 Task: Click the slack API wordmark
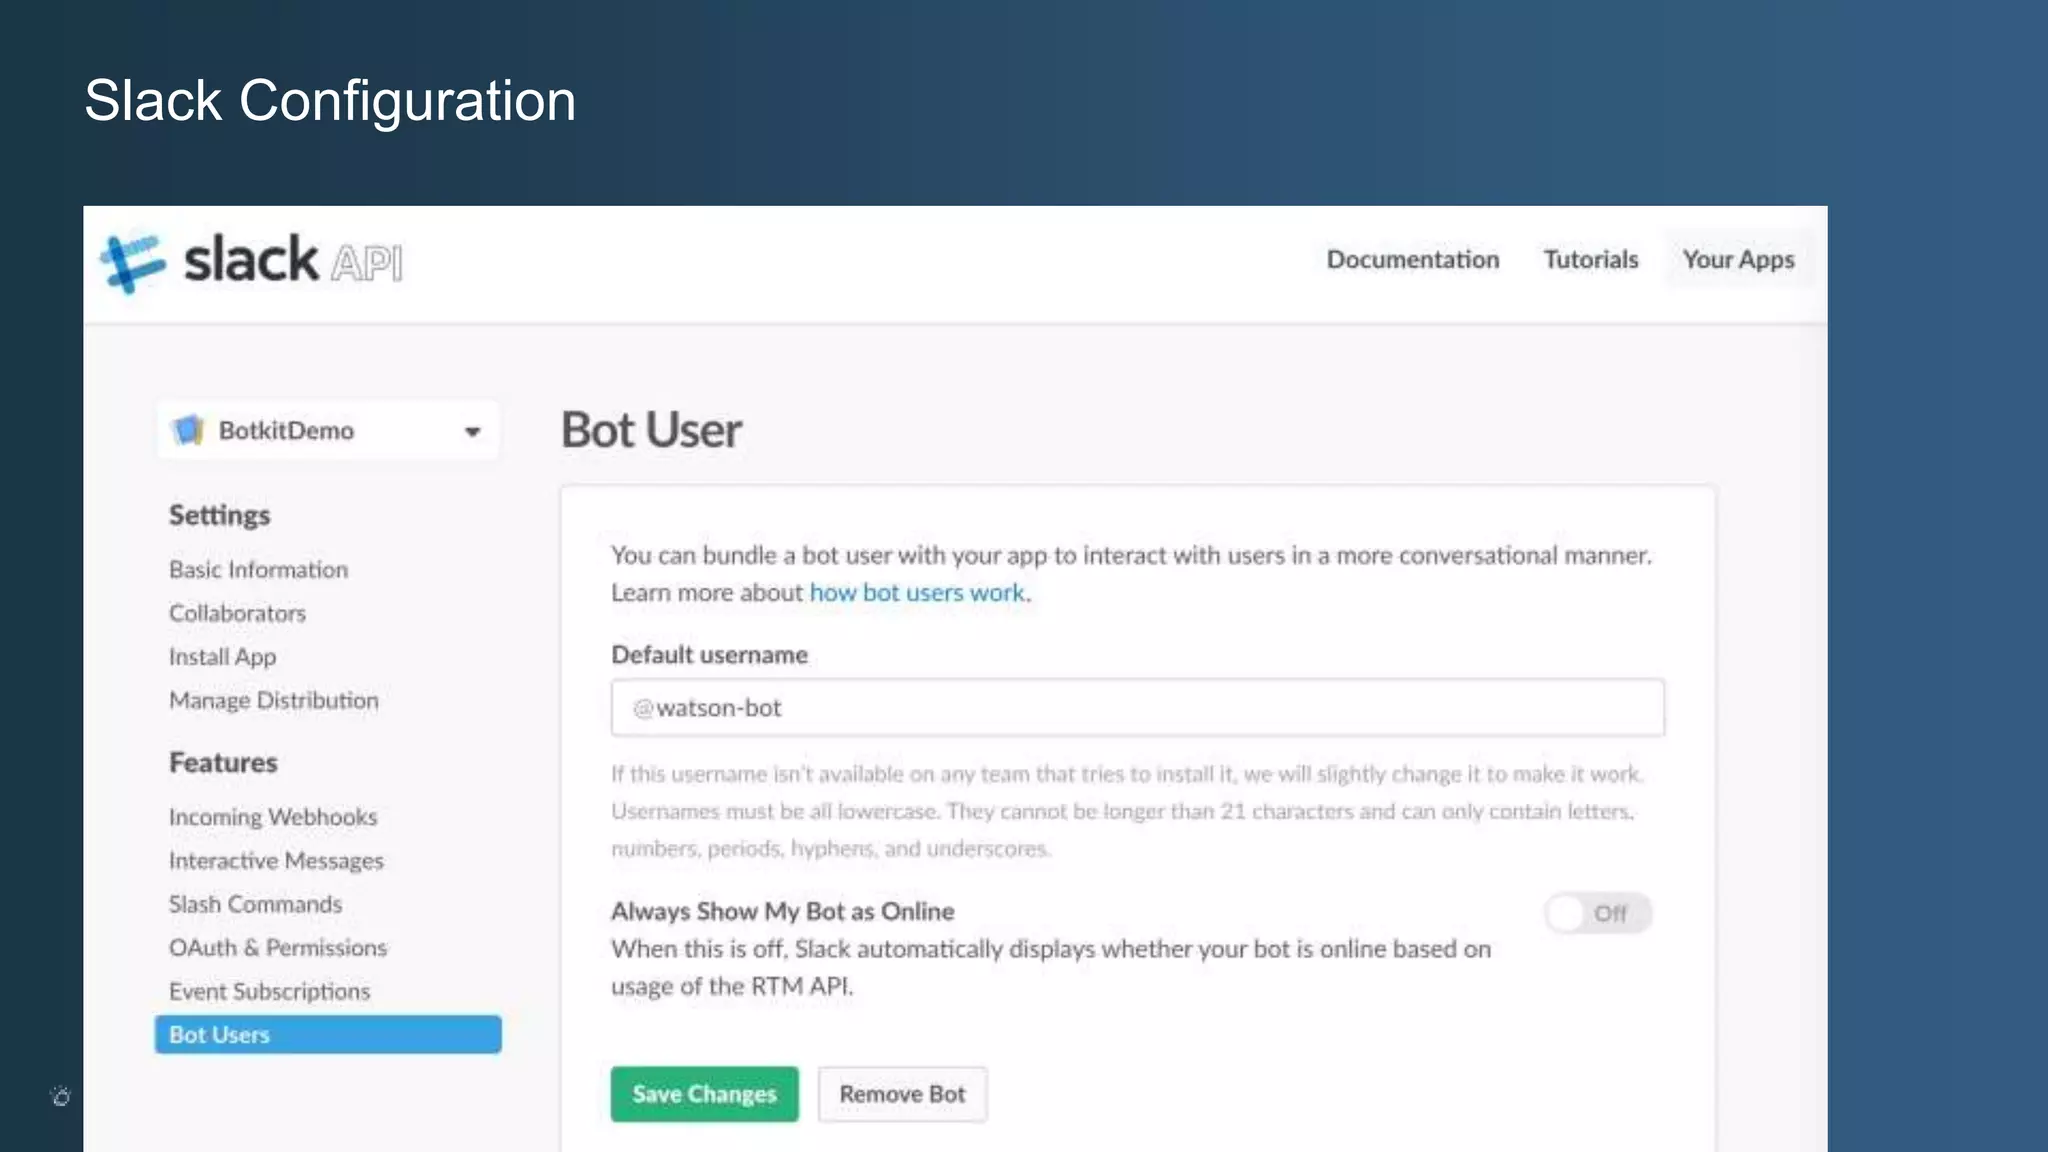(x=293, y=260)
